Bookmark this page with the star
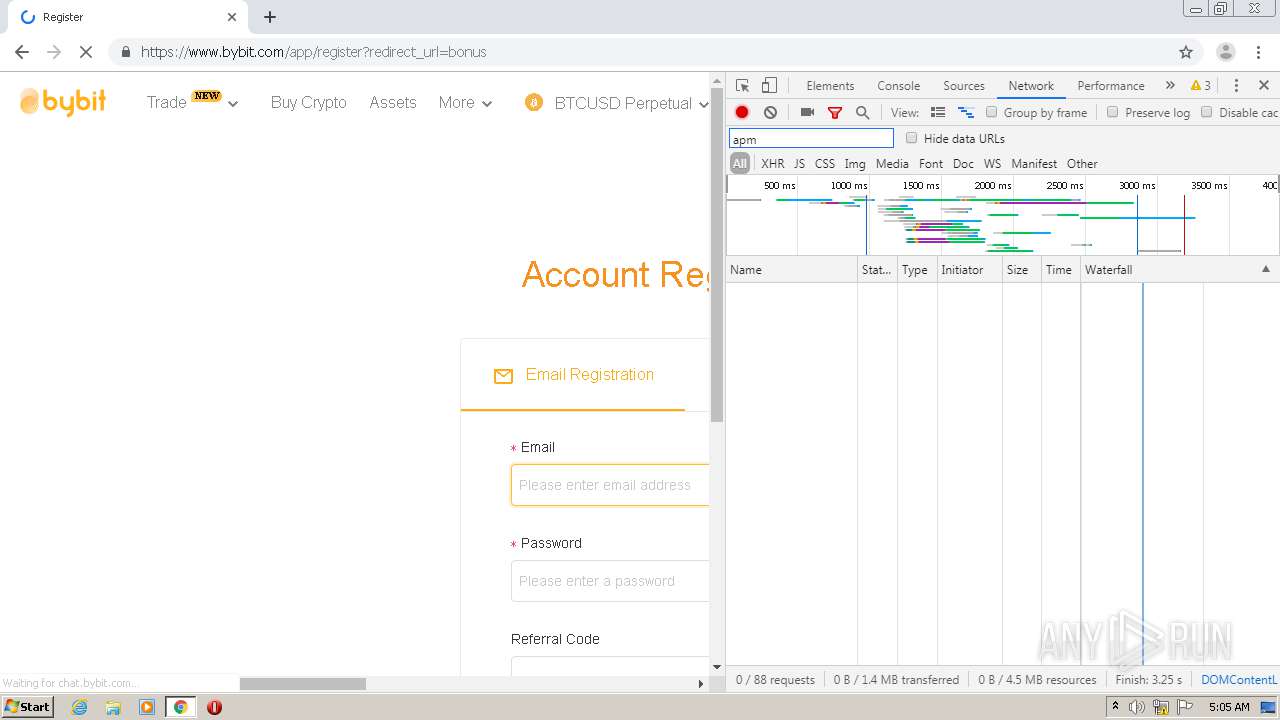 1186,52
